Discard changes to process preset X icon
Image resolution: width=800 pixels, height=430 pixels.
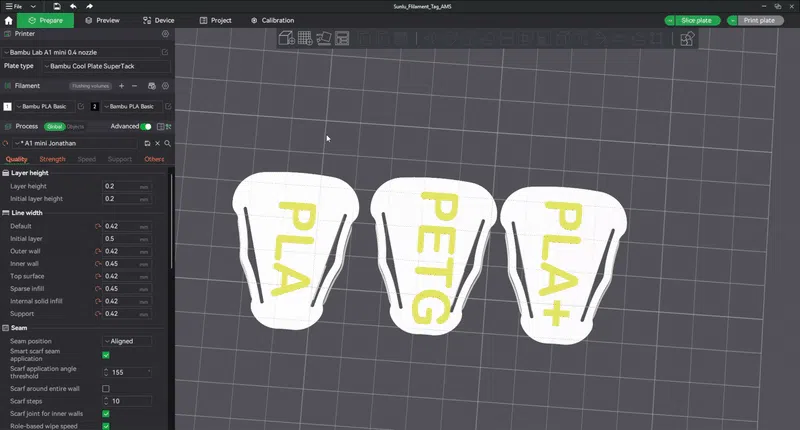click(158, 143)
